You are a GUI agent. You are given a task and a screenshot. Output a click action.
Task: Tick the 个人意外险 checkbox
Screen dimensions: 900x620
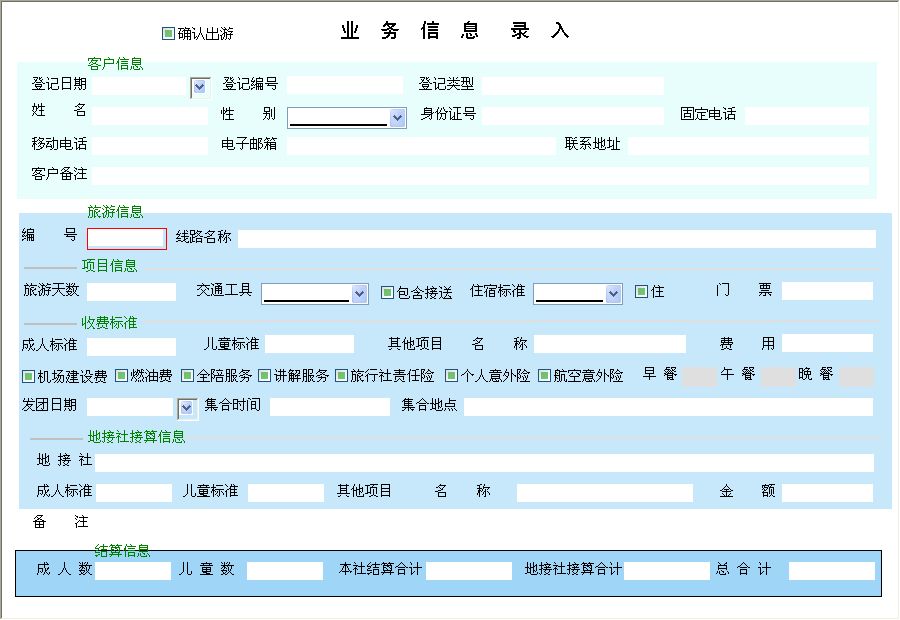point(452,375)
